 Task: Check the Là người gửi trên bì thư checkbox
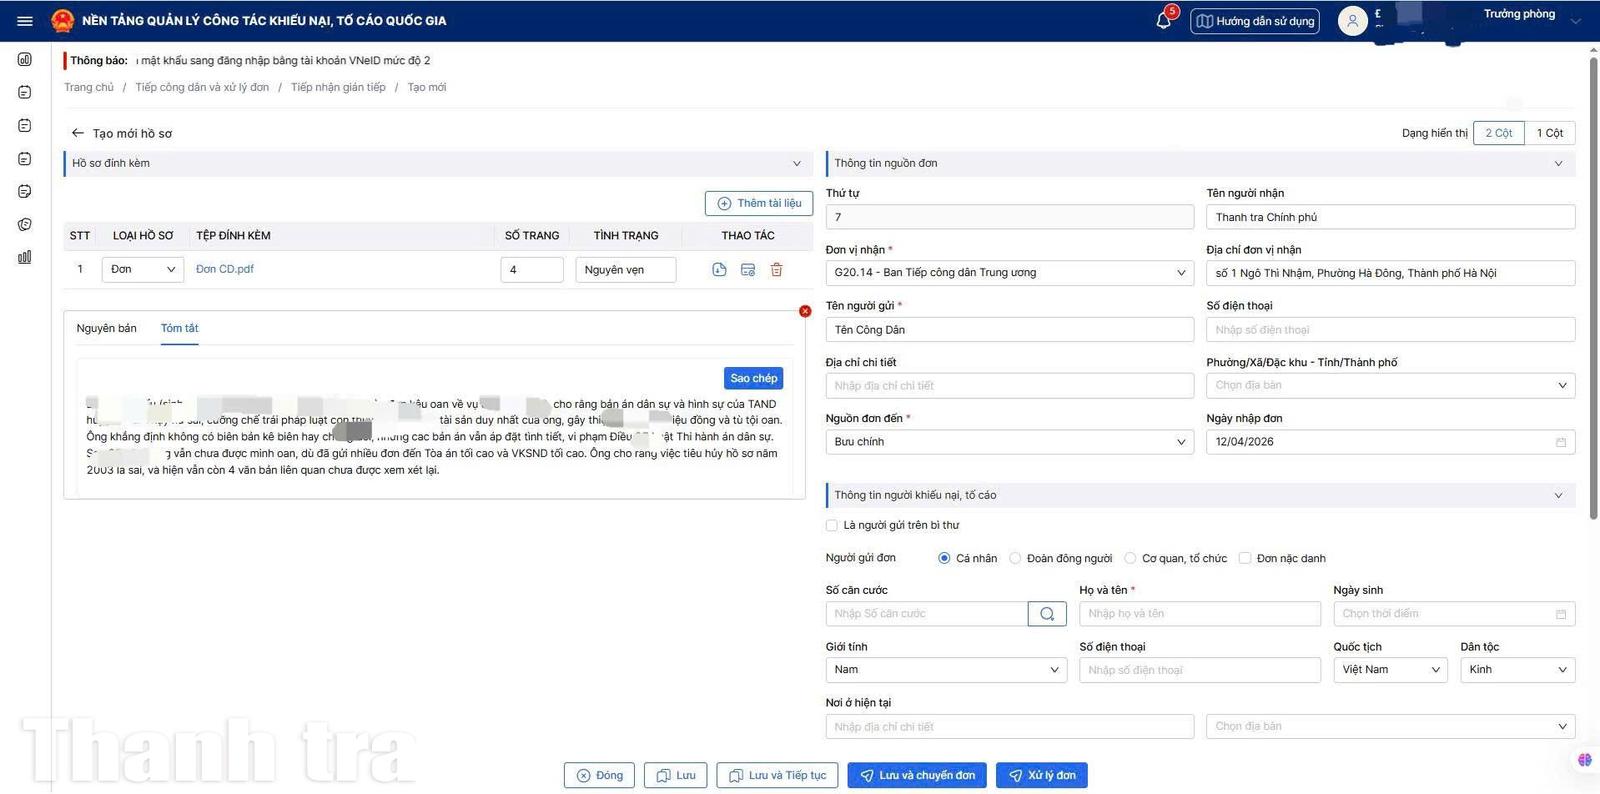point(832,525)
